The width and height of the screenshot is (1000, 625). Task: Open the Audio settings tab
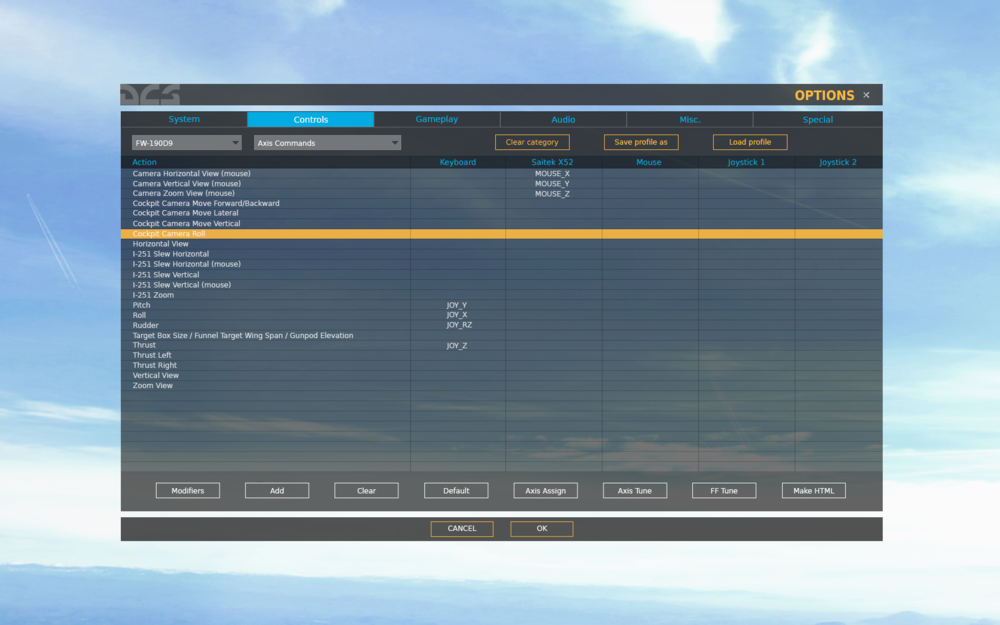[563, 119]
